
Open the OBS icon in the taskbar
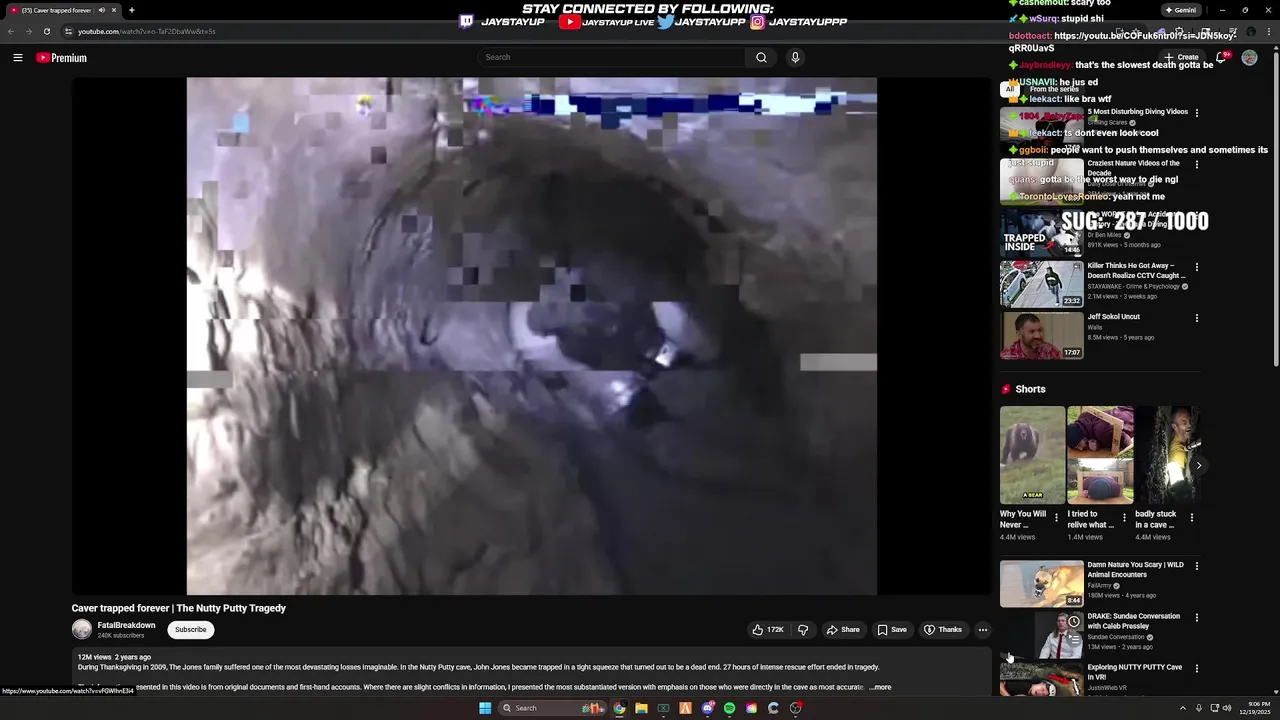click(795, 708)
